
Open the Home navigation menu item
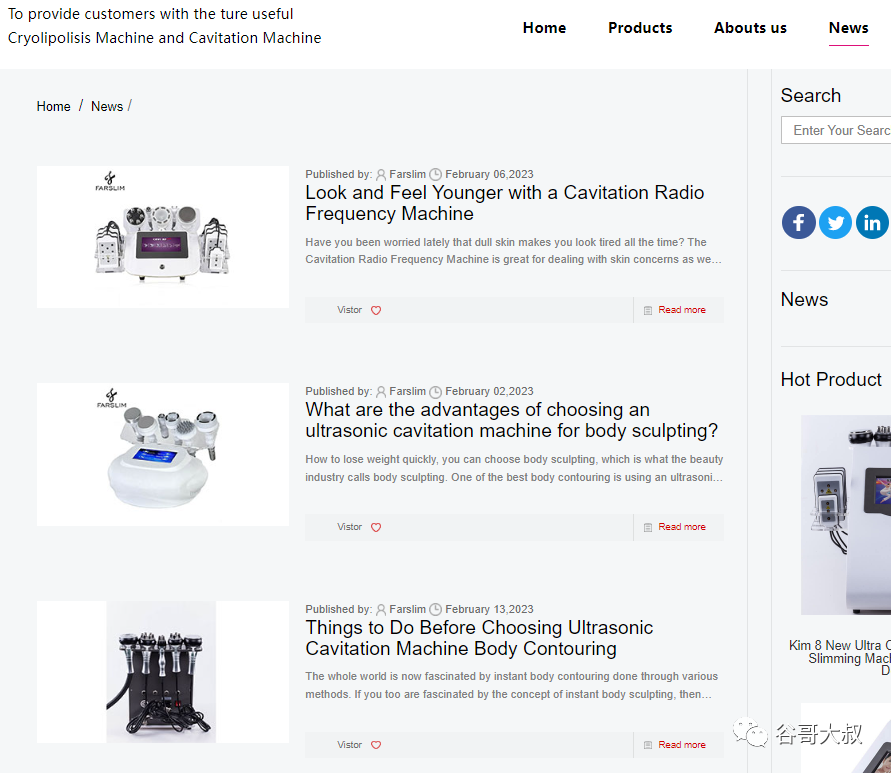(x=544, y=28)
